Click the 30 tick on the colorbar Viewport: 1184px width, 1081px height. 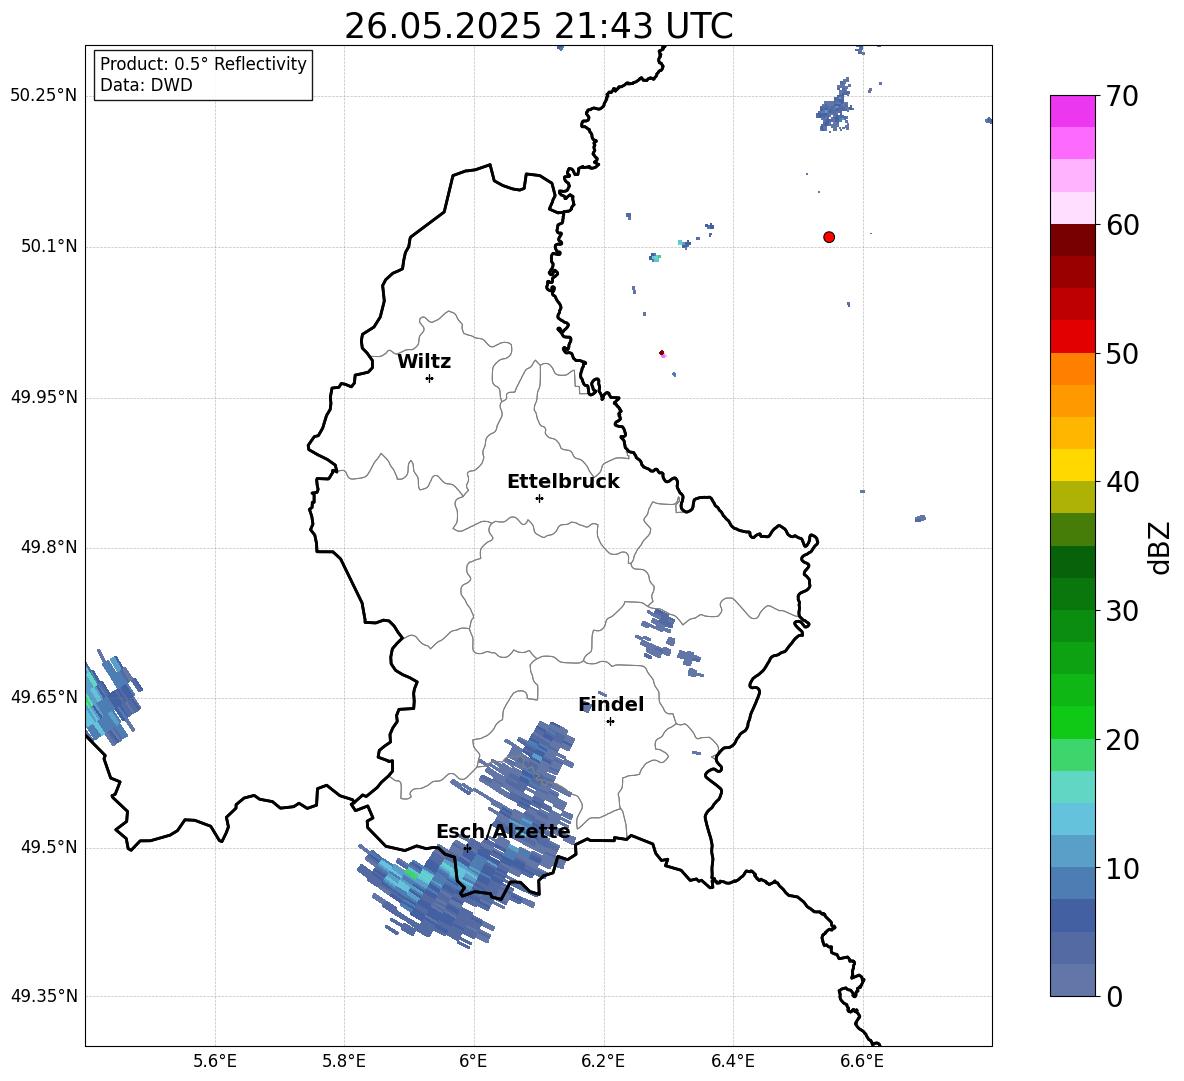1122,611
